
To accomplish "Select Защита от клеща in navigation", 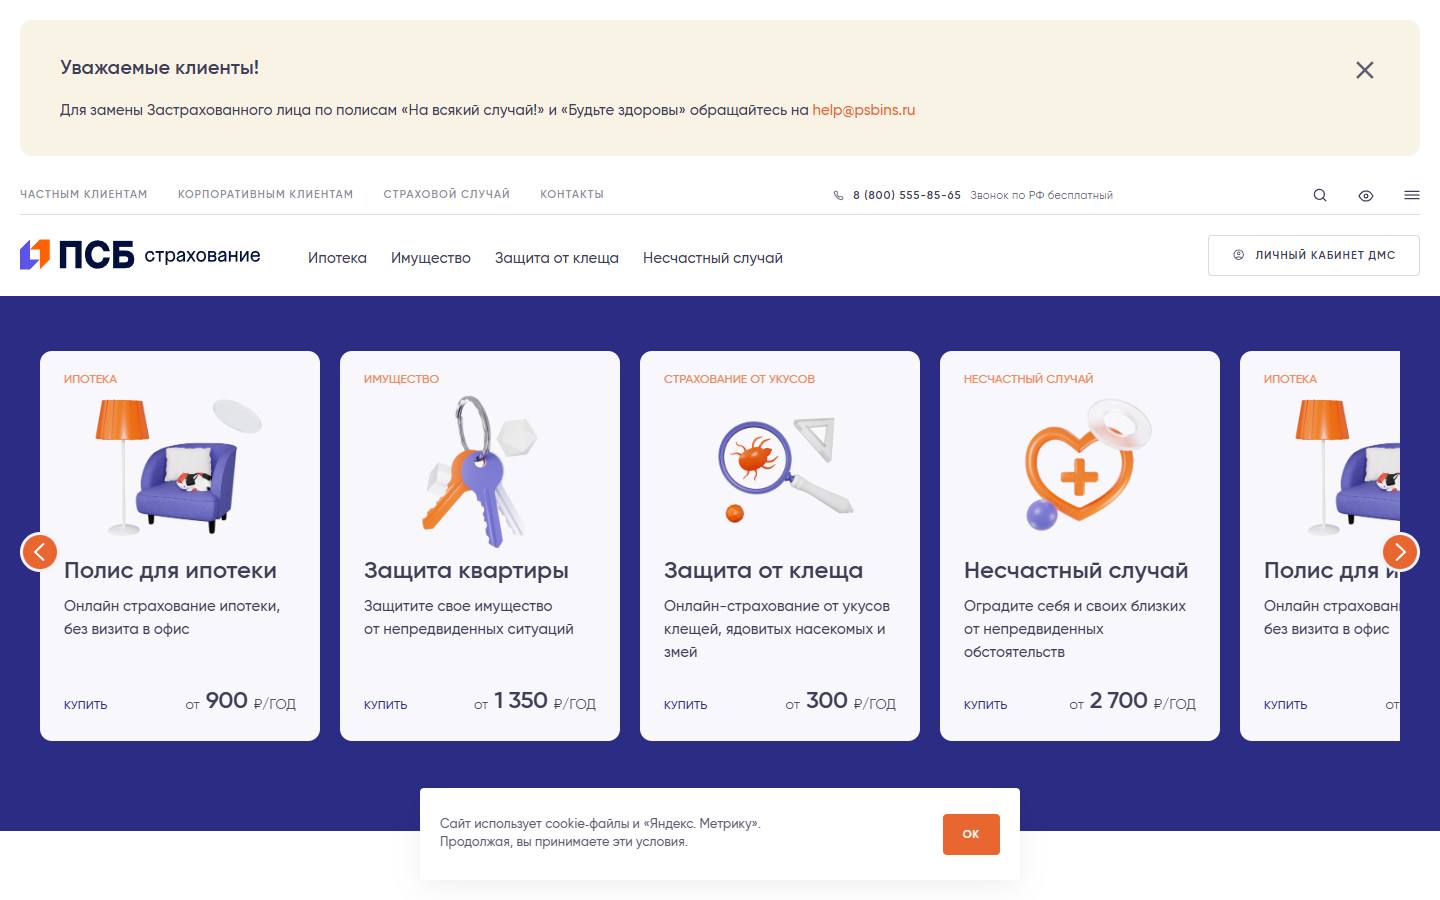I will (557, 258).
